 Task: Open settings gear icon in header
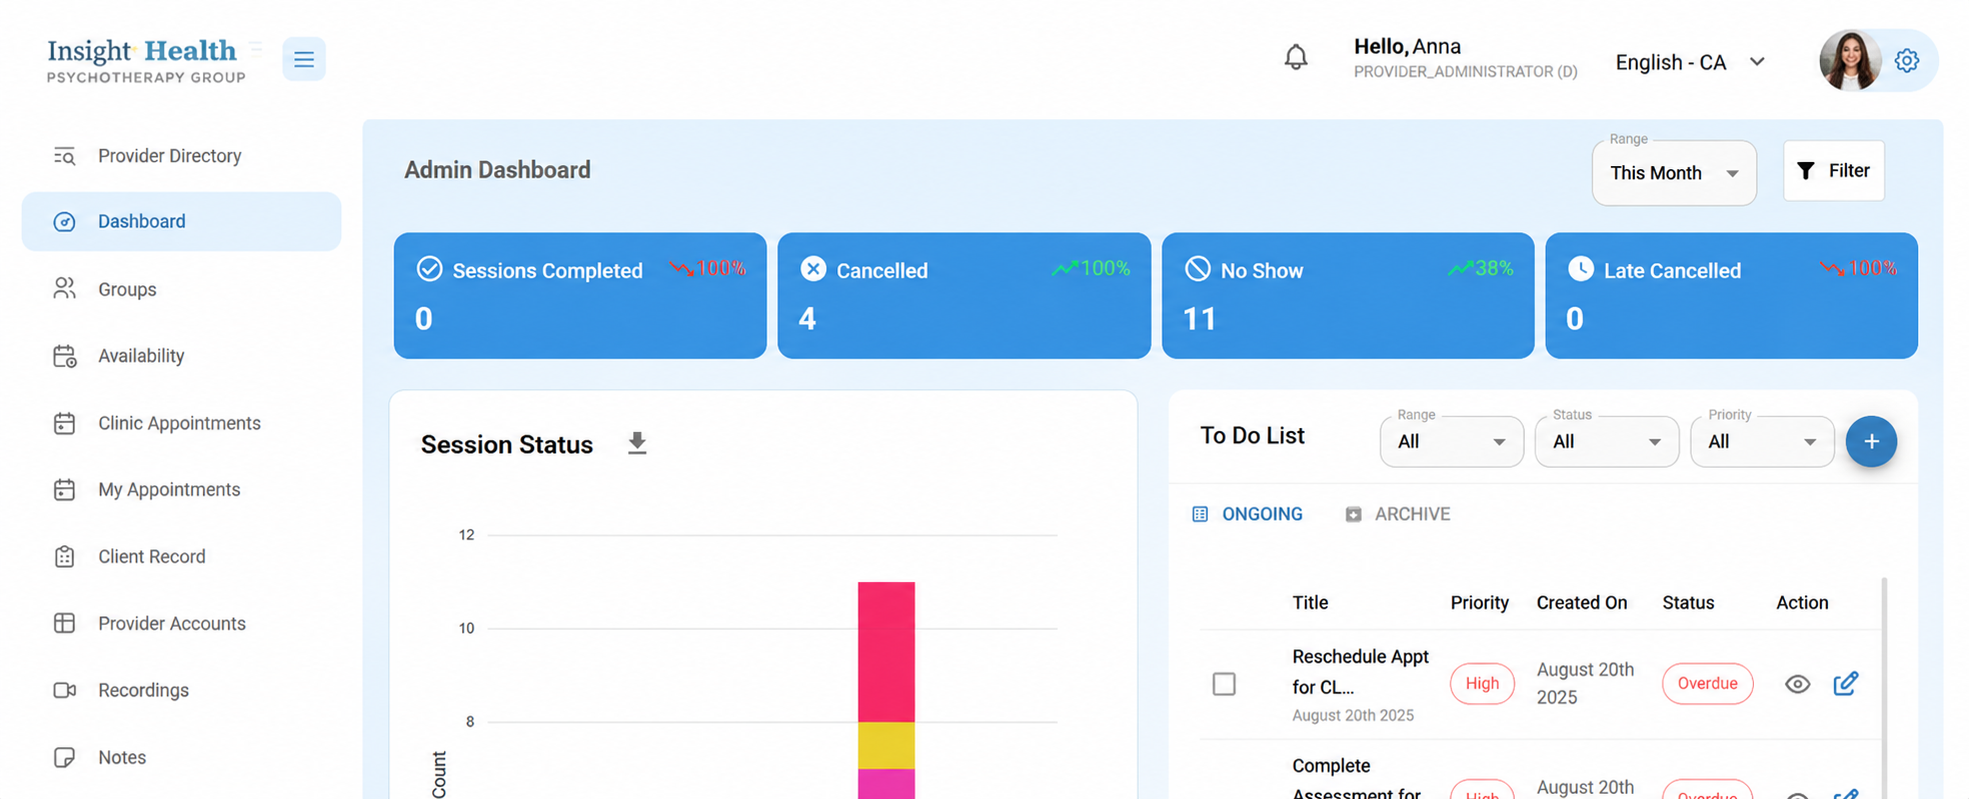1907,60
